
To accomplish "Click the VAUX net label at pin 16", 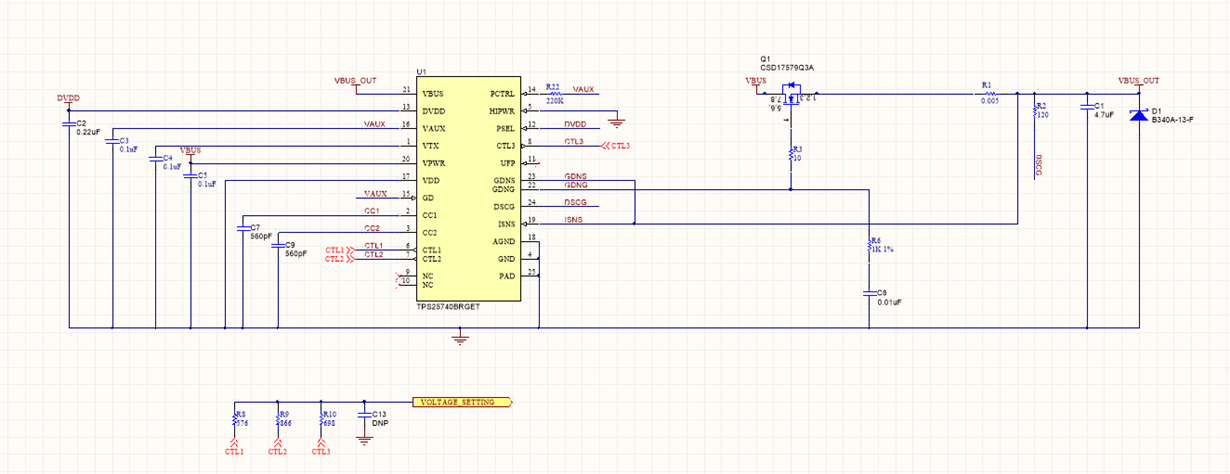I will pyautogui.click(x=375, y=124).
